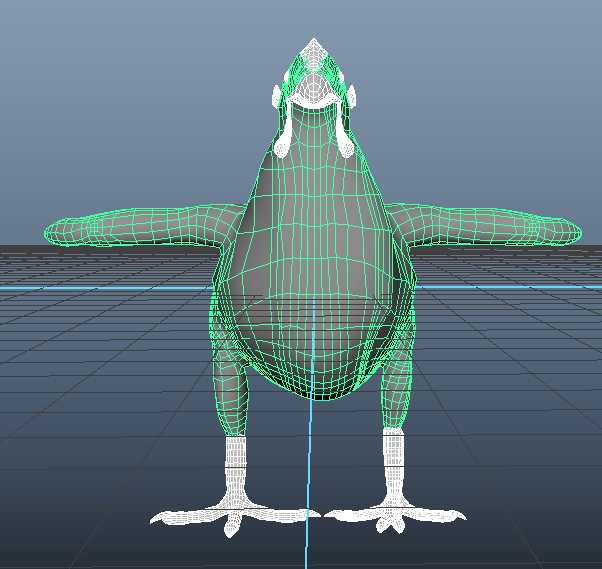Click the horizontal blue axis line under left wing
Viewport: 602px width, 569px height.
pyautogui.click(x=100, y=287)
